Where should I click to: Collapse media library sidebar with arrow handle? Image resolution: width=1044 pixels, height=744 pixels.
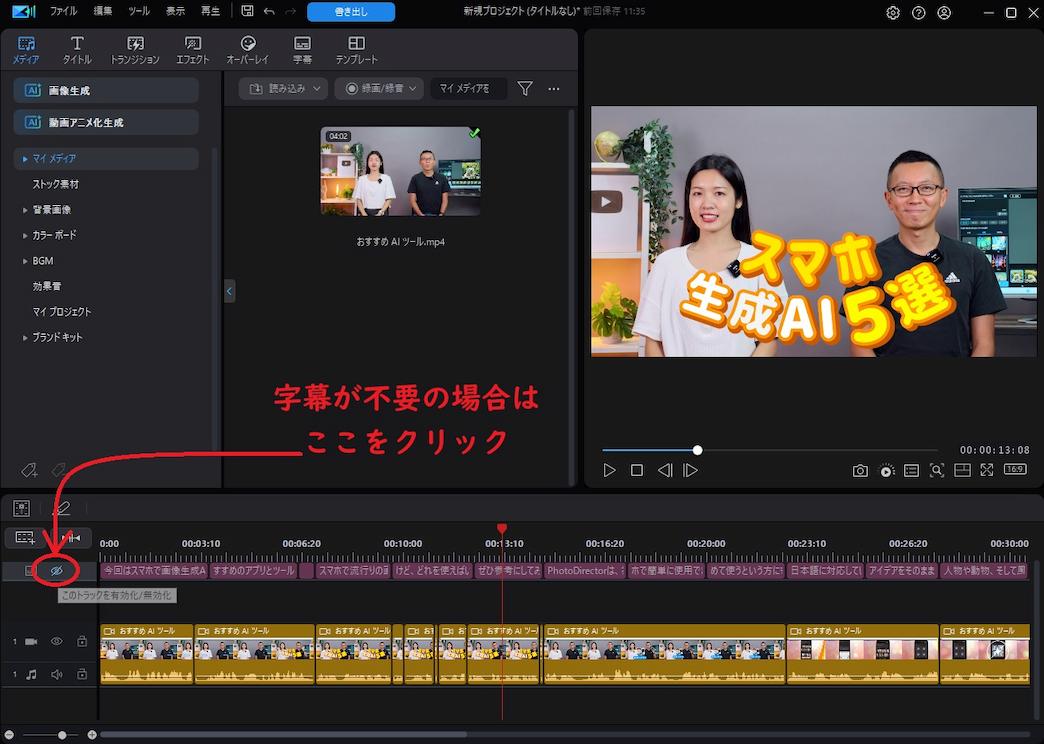tap(230, 291)
